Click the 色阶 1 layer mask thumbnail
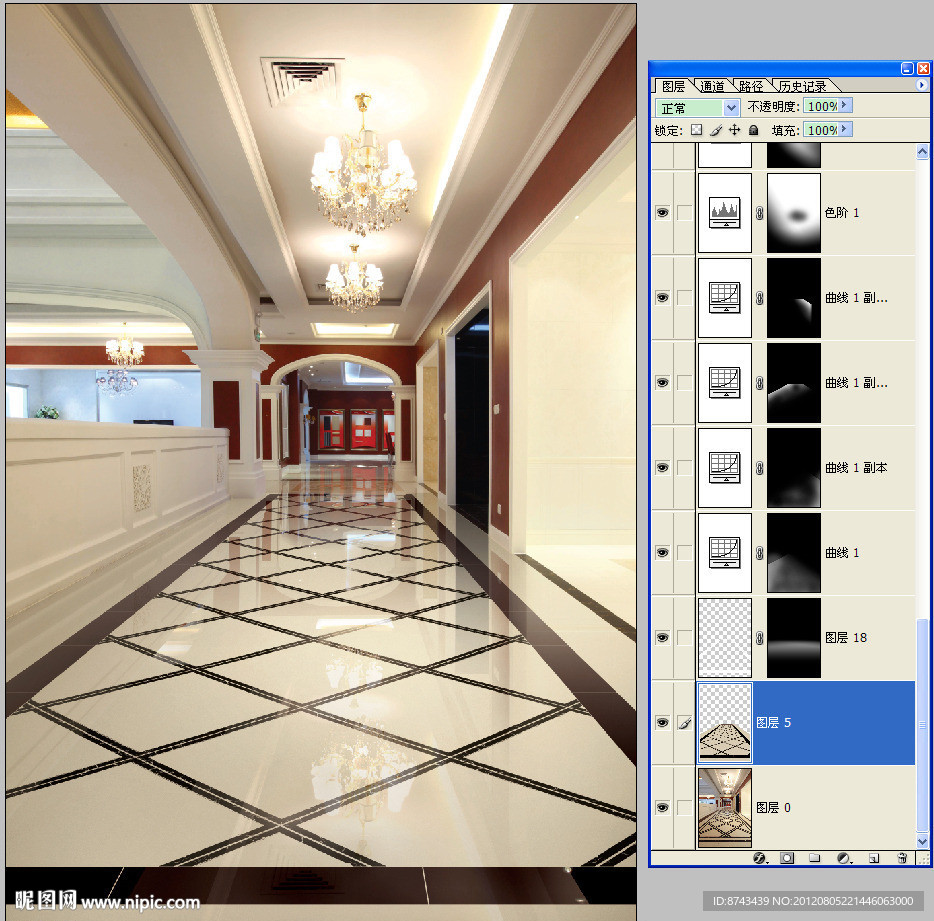This screenshot has width=934, height=921. pyautogui.click(x=794, y=213)
